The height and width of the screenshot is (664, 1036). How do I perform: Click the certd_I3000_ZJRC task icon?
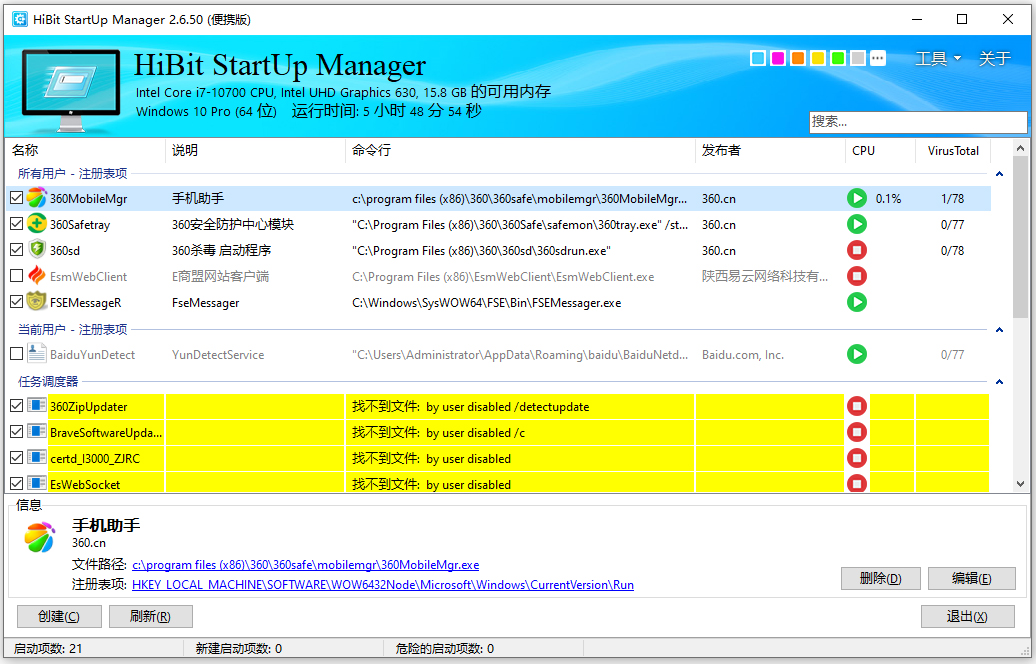[x=37, y=458]
